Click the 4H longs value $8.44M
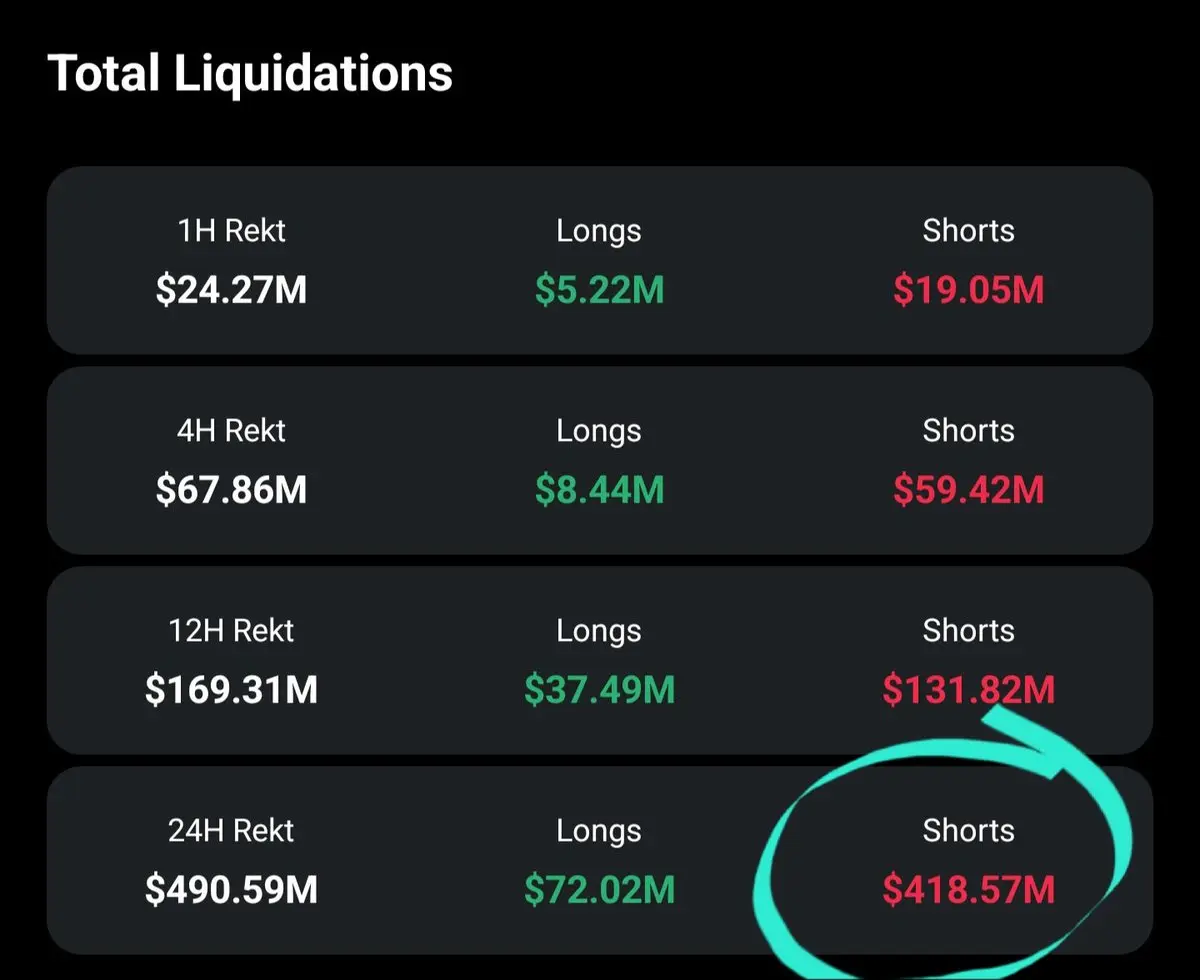Image resolution: width=1200 pixels, height=980 pixels. [x=599, y=490]
